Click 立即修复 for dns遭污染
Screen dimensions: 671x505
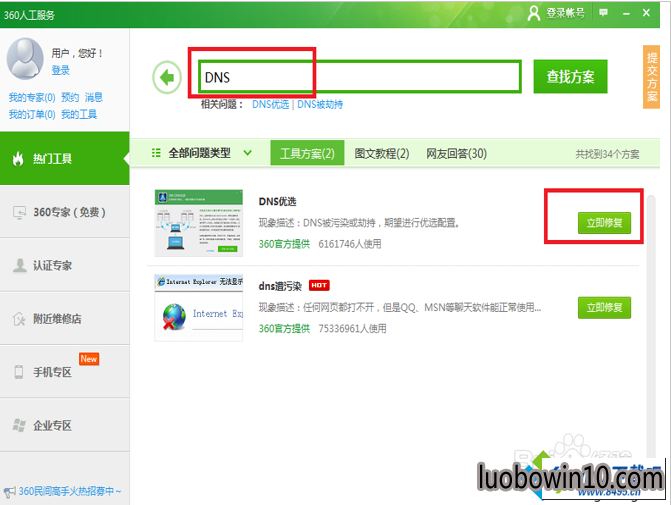(604, 308)
